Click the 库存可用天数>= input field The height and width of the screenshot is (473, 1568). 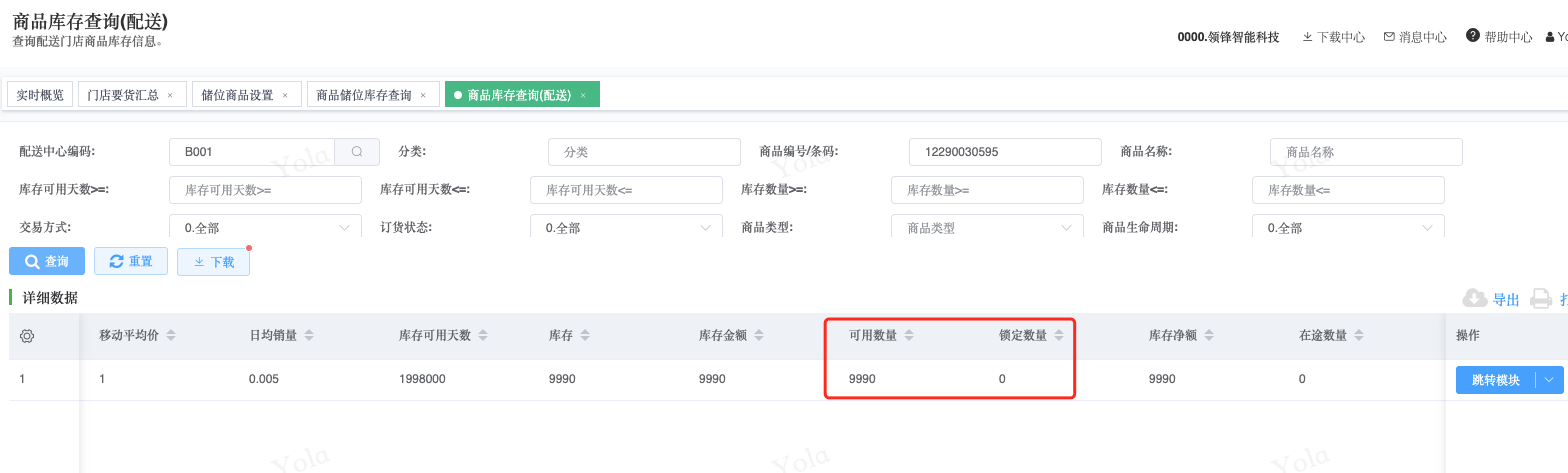pyautogui.click(x=265, y=190)
